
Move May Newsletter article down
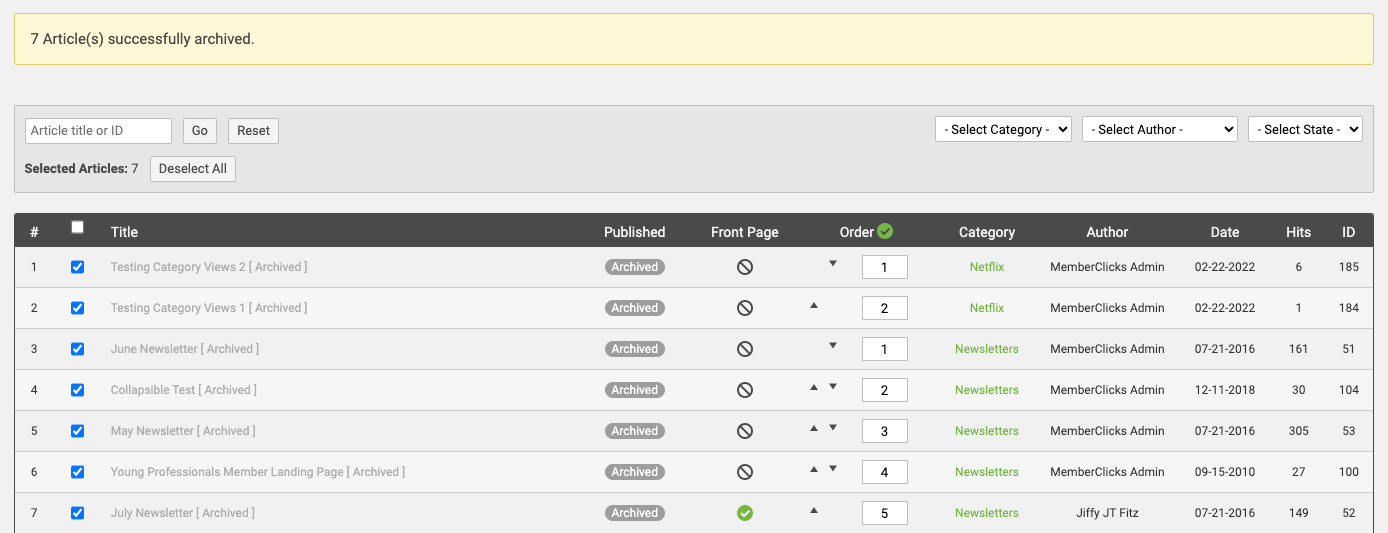[x=833, y=428]
